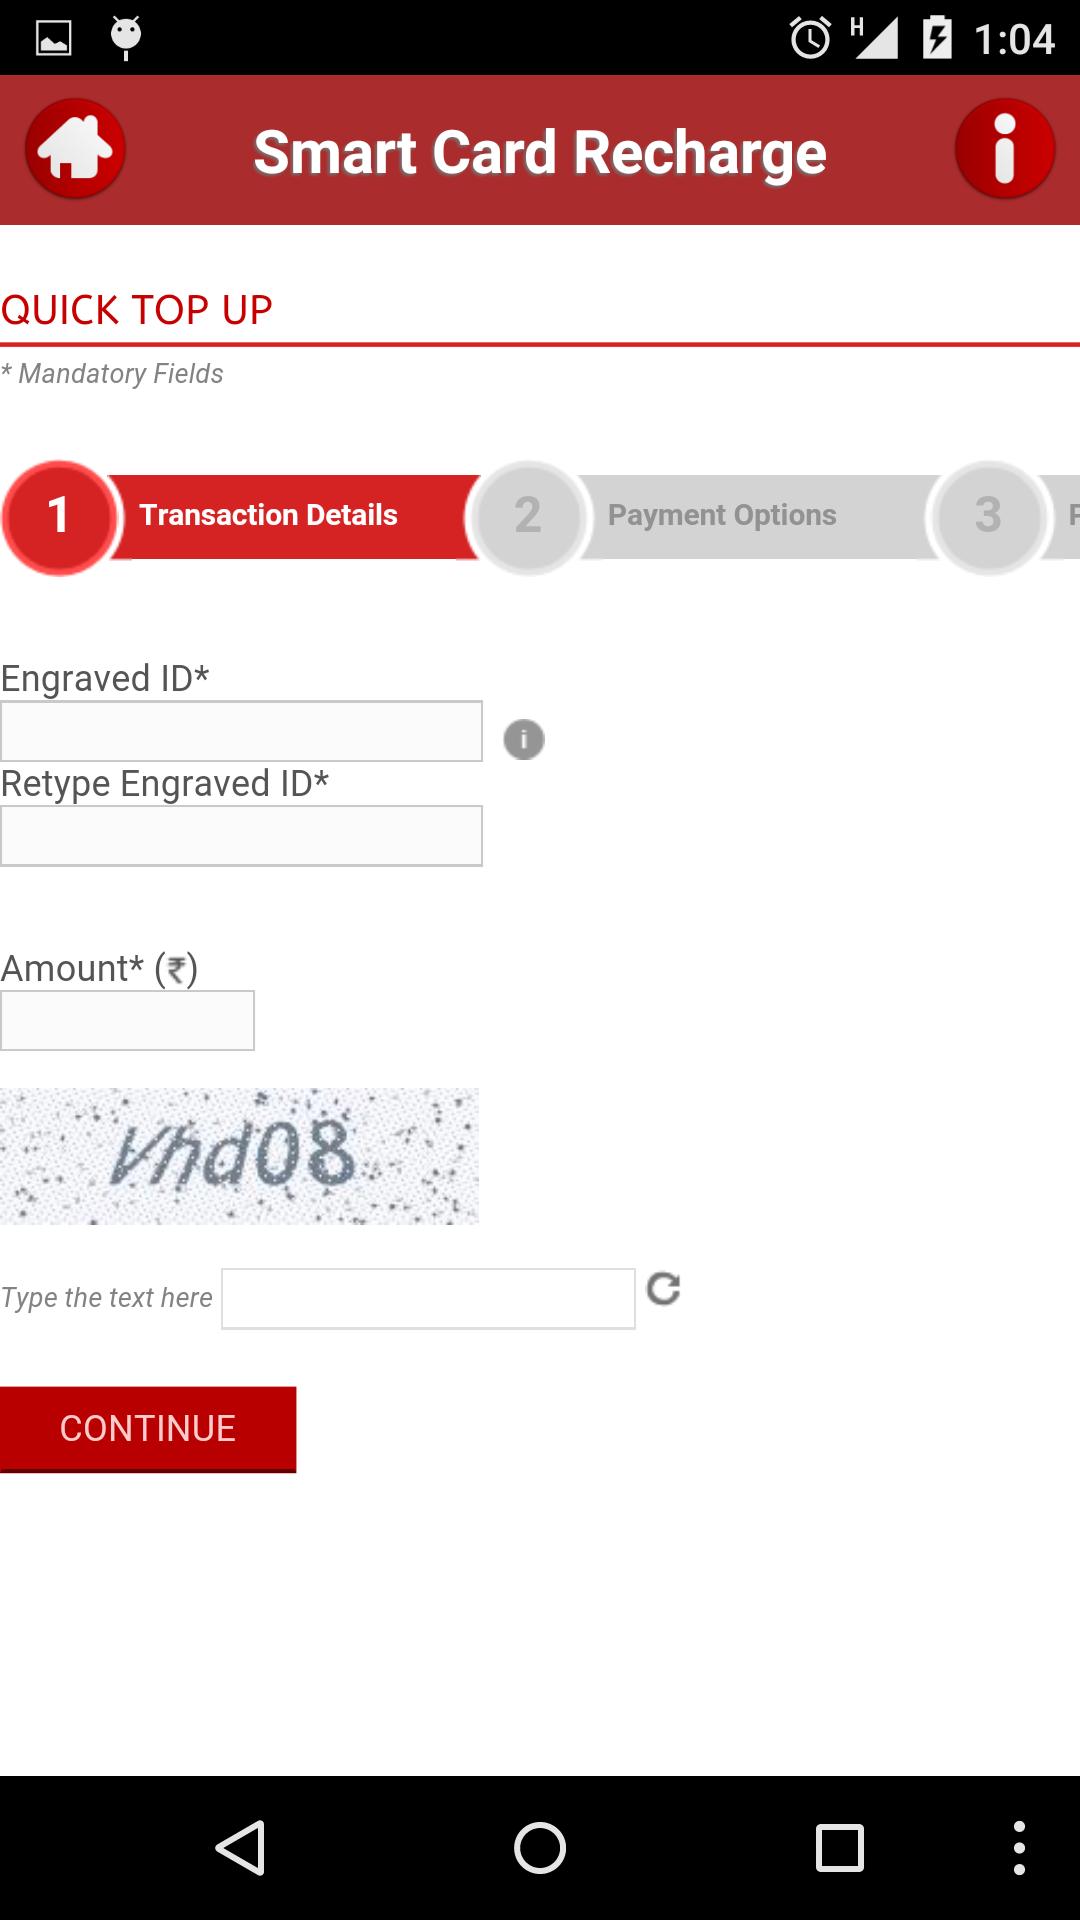Viewport: 1080px width, 1920px height.
Task: Tap the captcha image
Action: click(239, 1156)
